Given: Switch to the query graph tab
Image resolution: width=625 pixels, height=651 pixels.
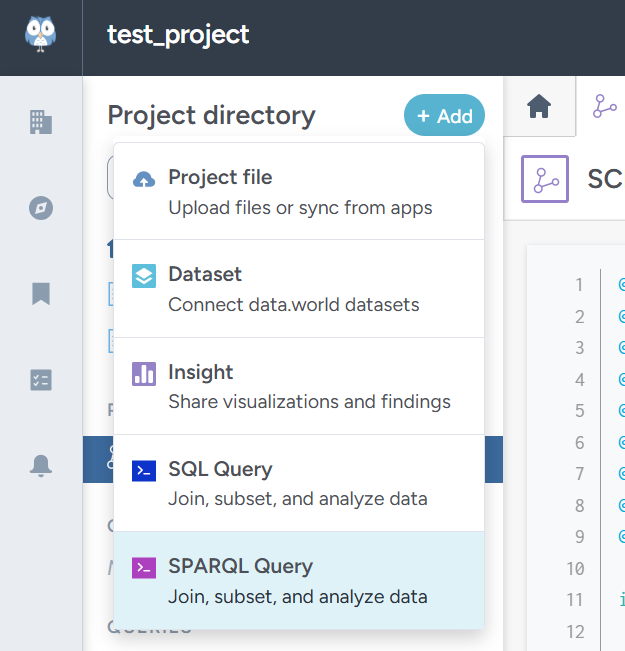Looking at the screenshot, I should point(604,107).
